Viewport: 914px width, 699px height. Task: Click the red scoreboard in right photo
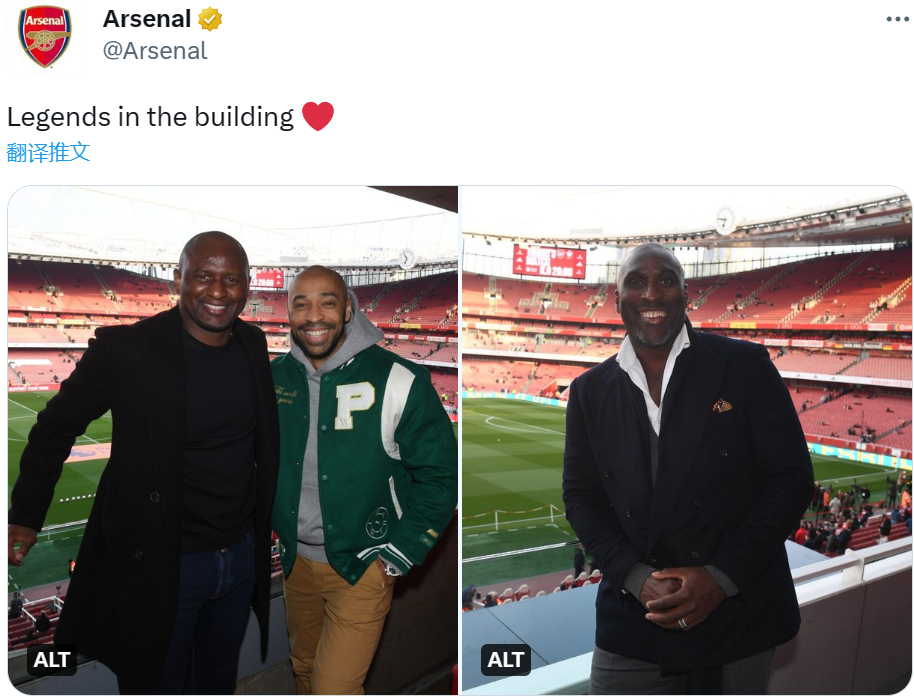point(549,262)
